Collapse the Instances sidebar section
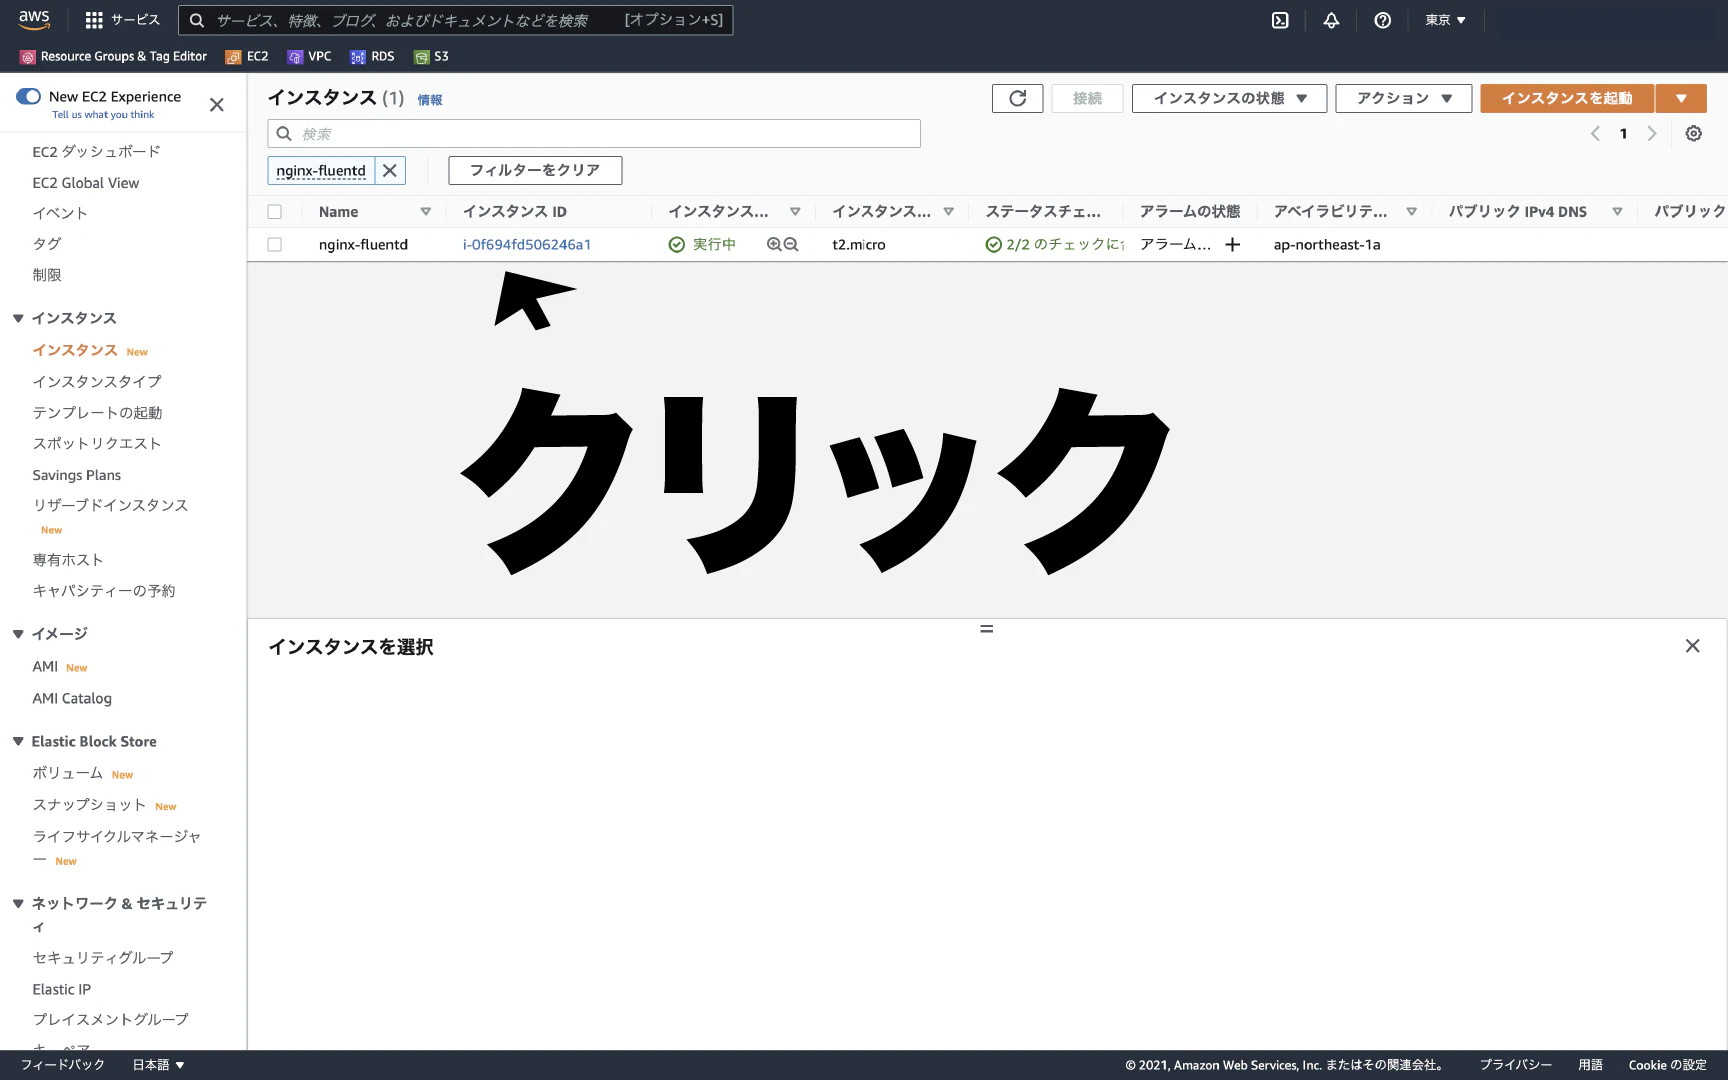 coord(18,318)
